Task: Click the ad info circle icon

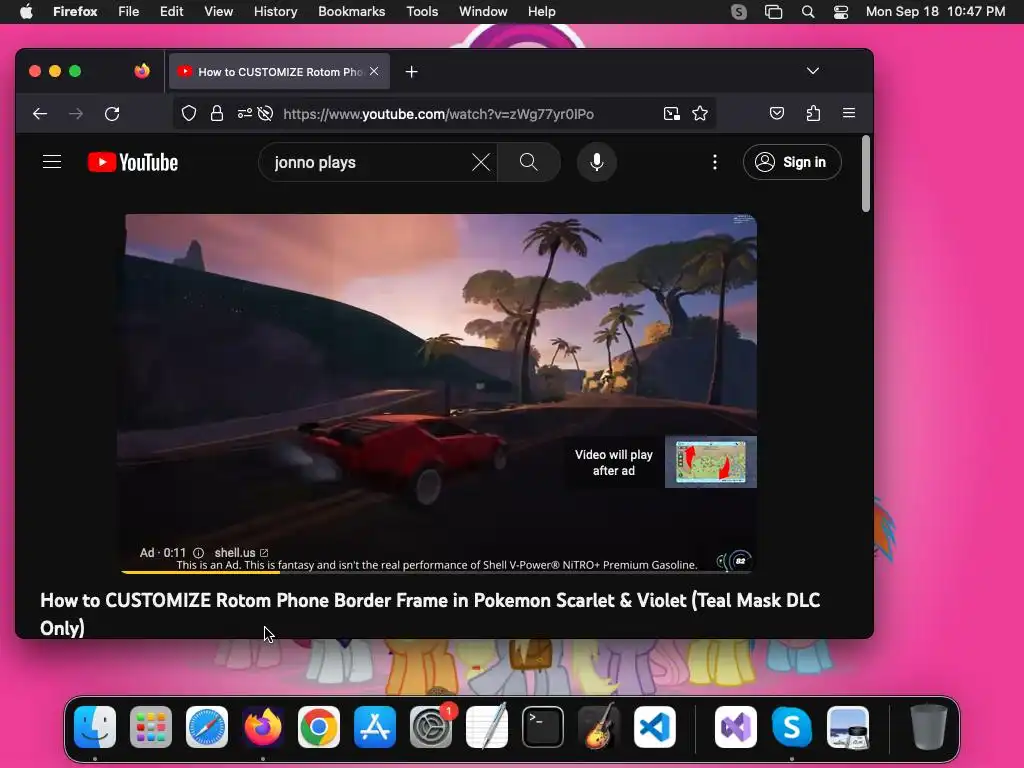Action: 199,553
